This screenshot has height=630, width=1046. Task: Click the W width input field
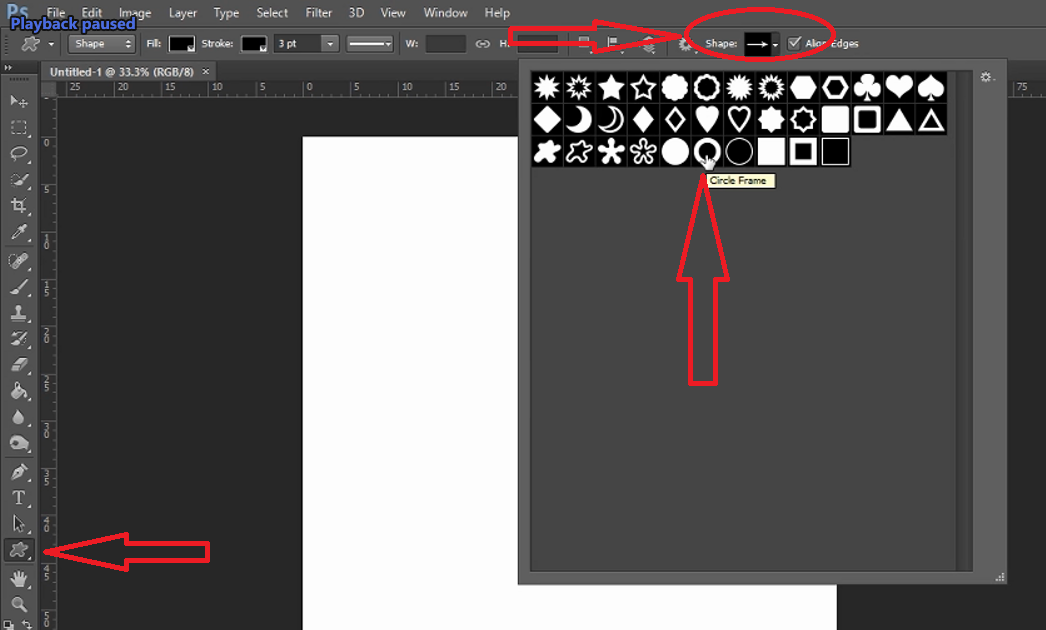coord(446,43)
